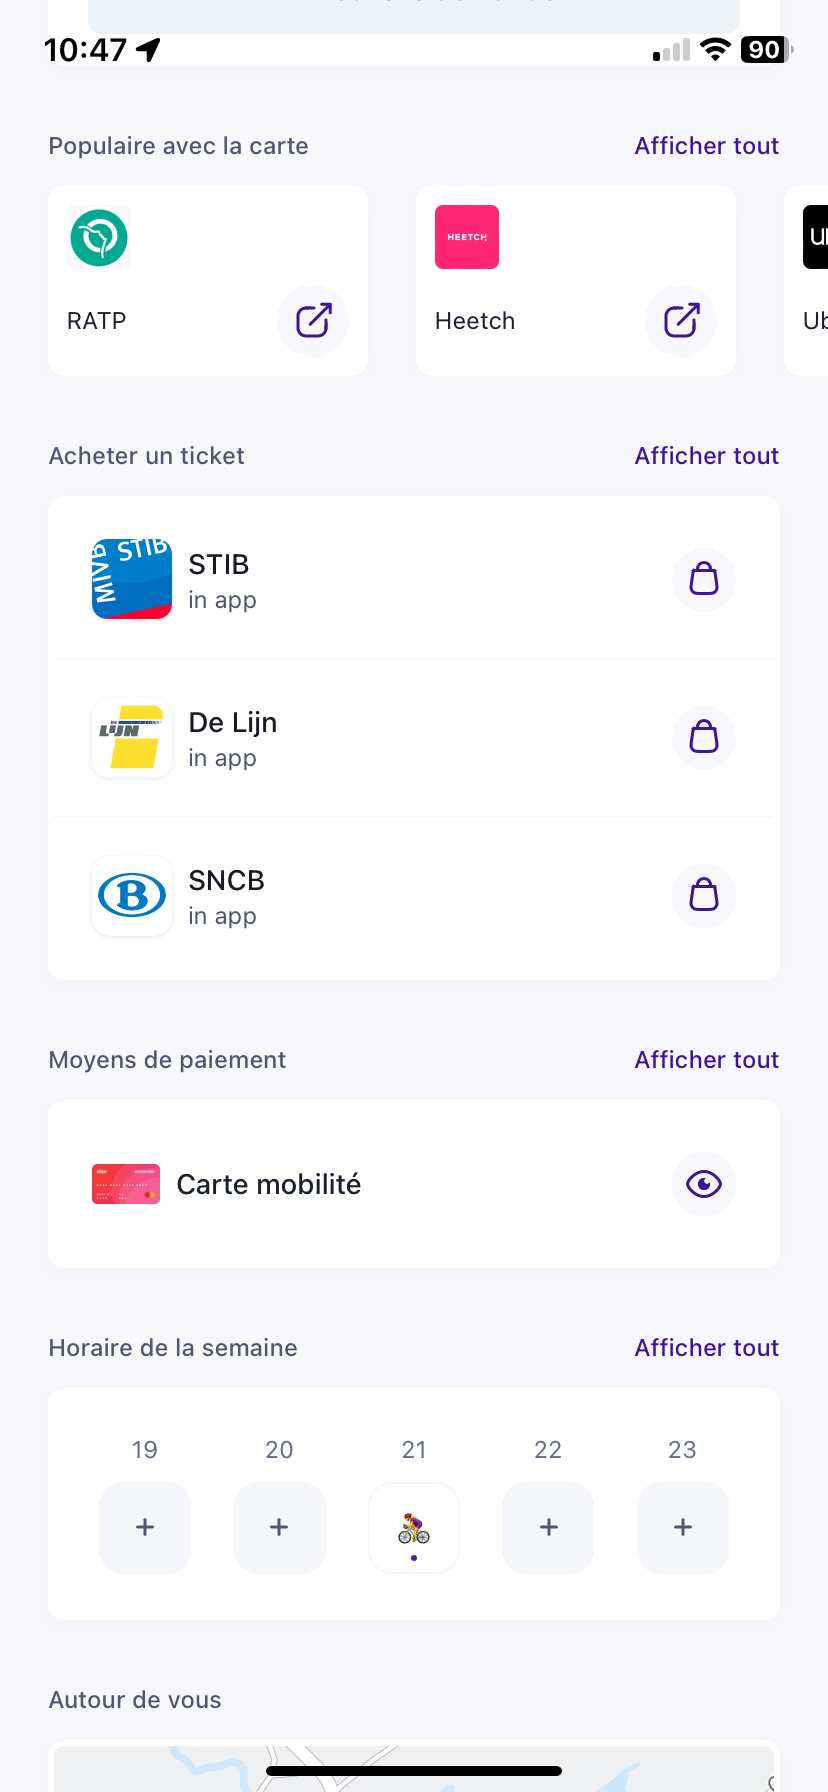Tap De Lijn shopping bag icon
Image resolution: width=828 pixels, height=1792 pixels.
click(704, 738)
